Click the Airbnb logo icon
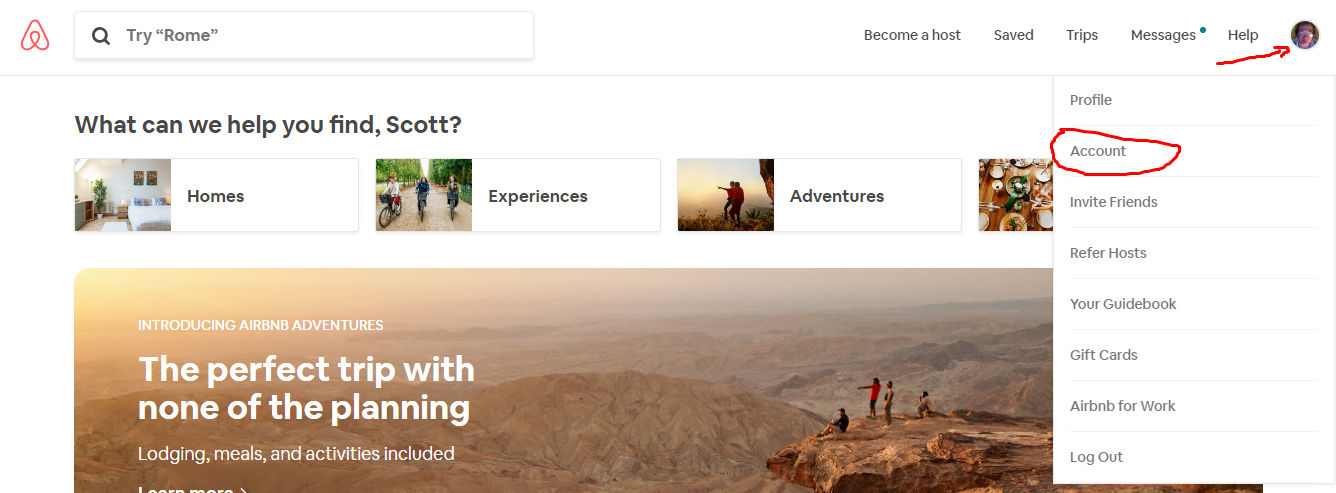 (35, 36)
